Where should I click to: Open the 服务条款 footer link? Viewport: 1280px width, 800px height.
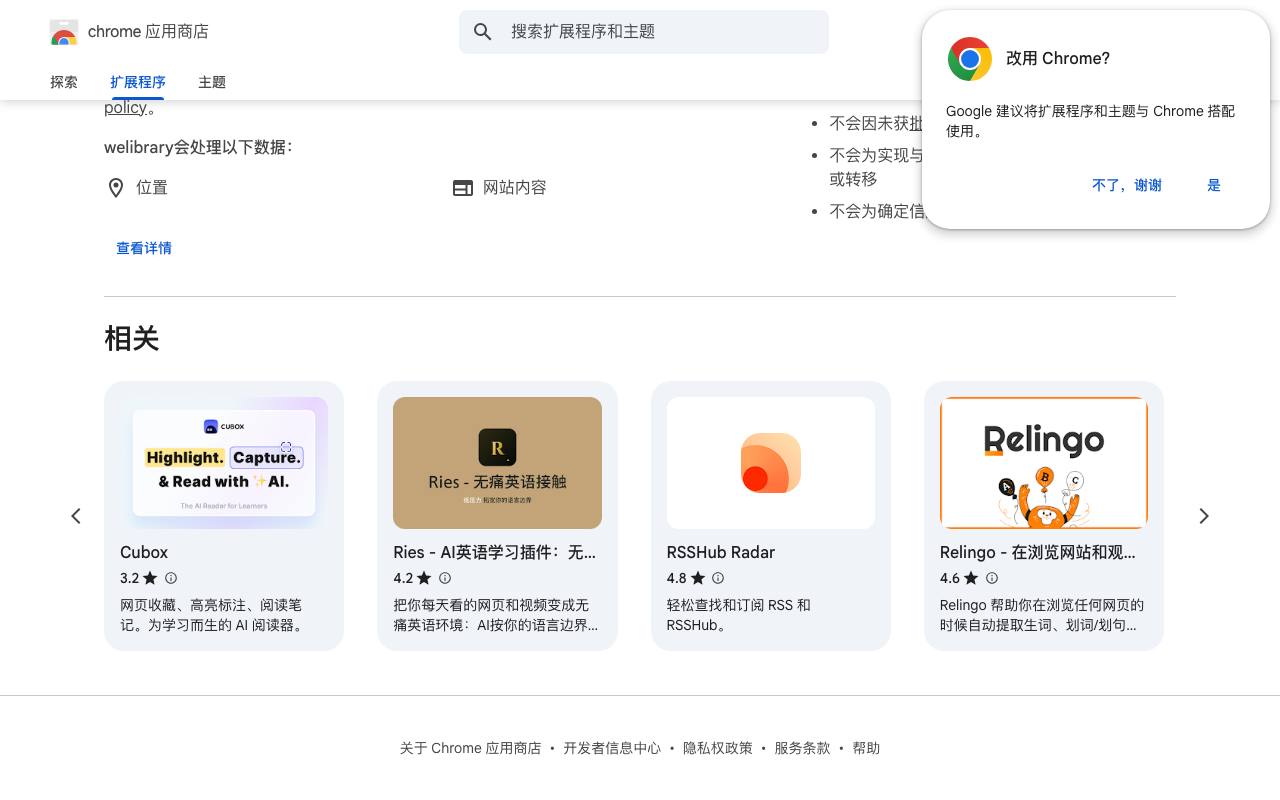(802, 748)
